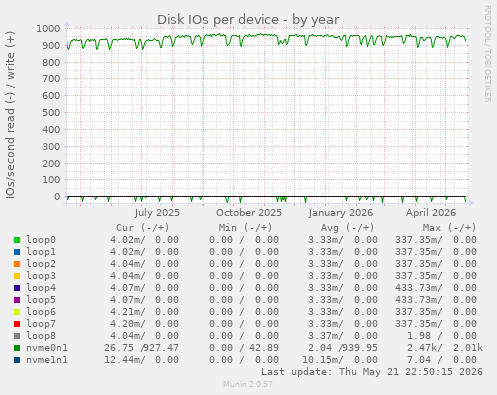Click the January 2026 axis label
497x395 pixels.
point(341,213)
